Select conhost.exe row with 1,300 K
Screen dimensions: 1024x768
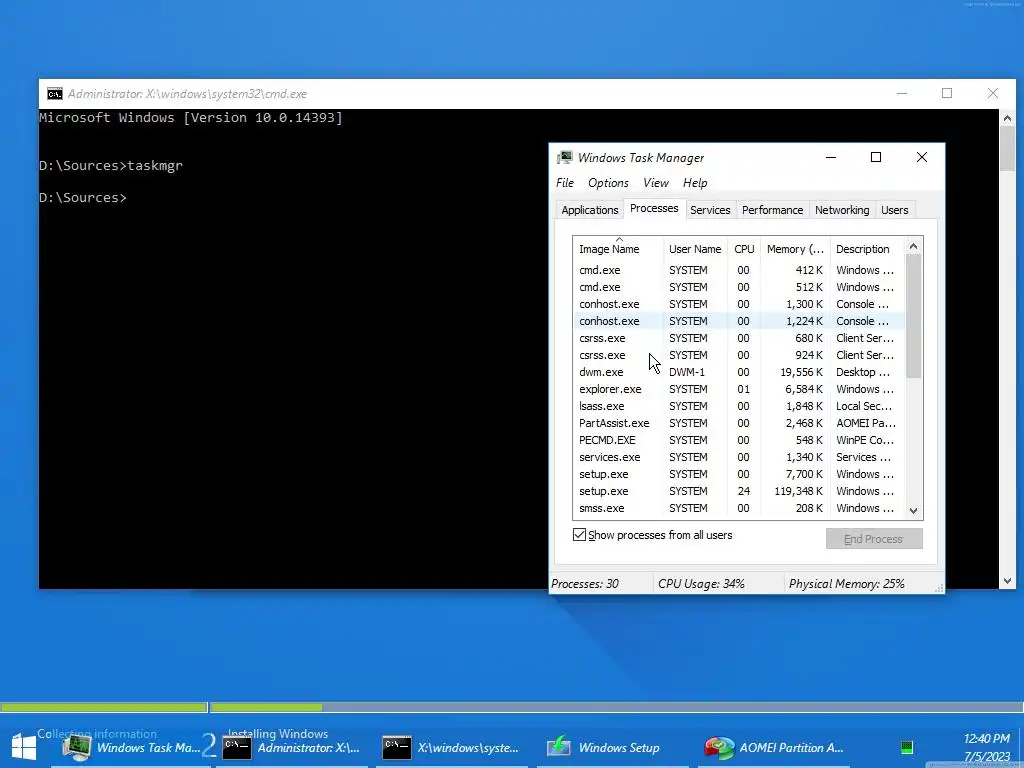coord(739,304)
